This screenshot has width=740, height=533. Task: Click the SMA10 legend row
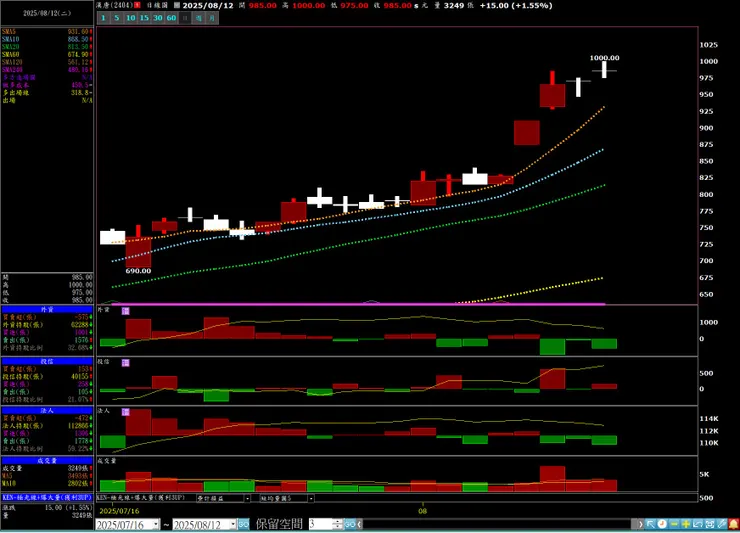(47, 39)
